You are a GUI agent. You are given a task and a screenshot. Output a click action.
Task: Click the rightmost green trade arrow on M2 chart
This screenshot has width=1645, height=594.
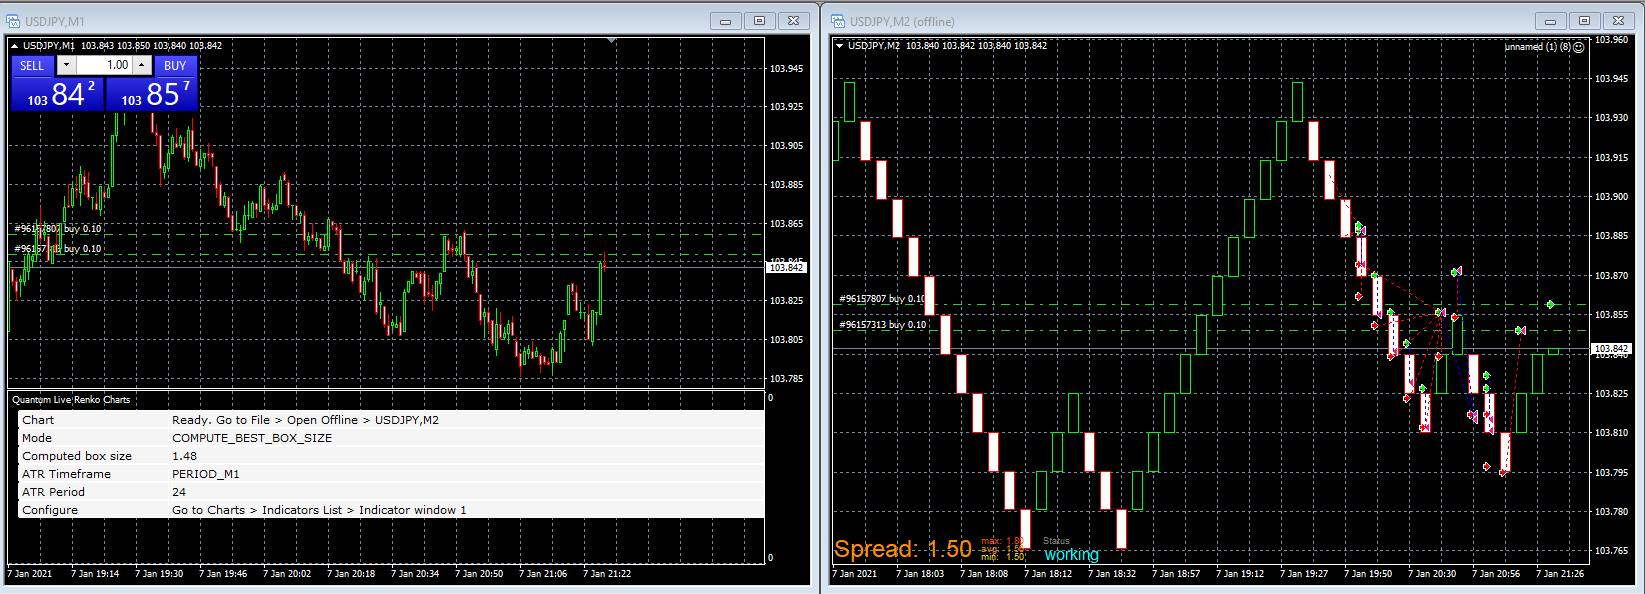pos(1550,304)
